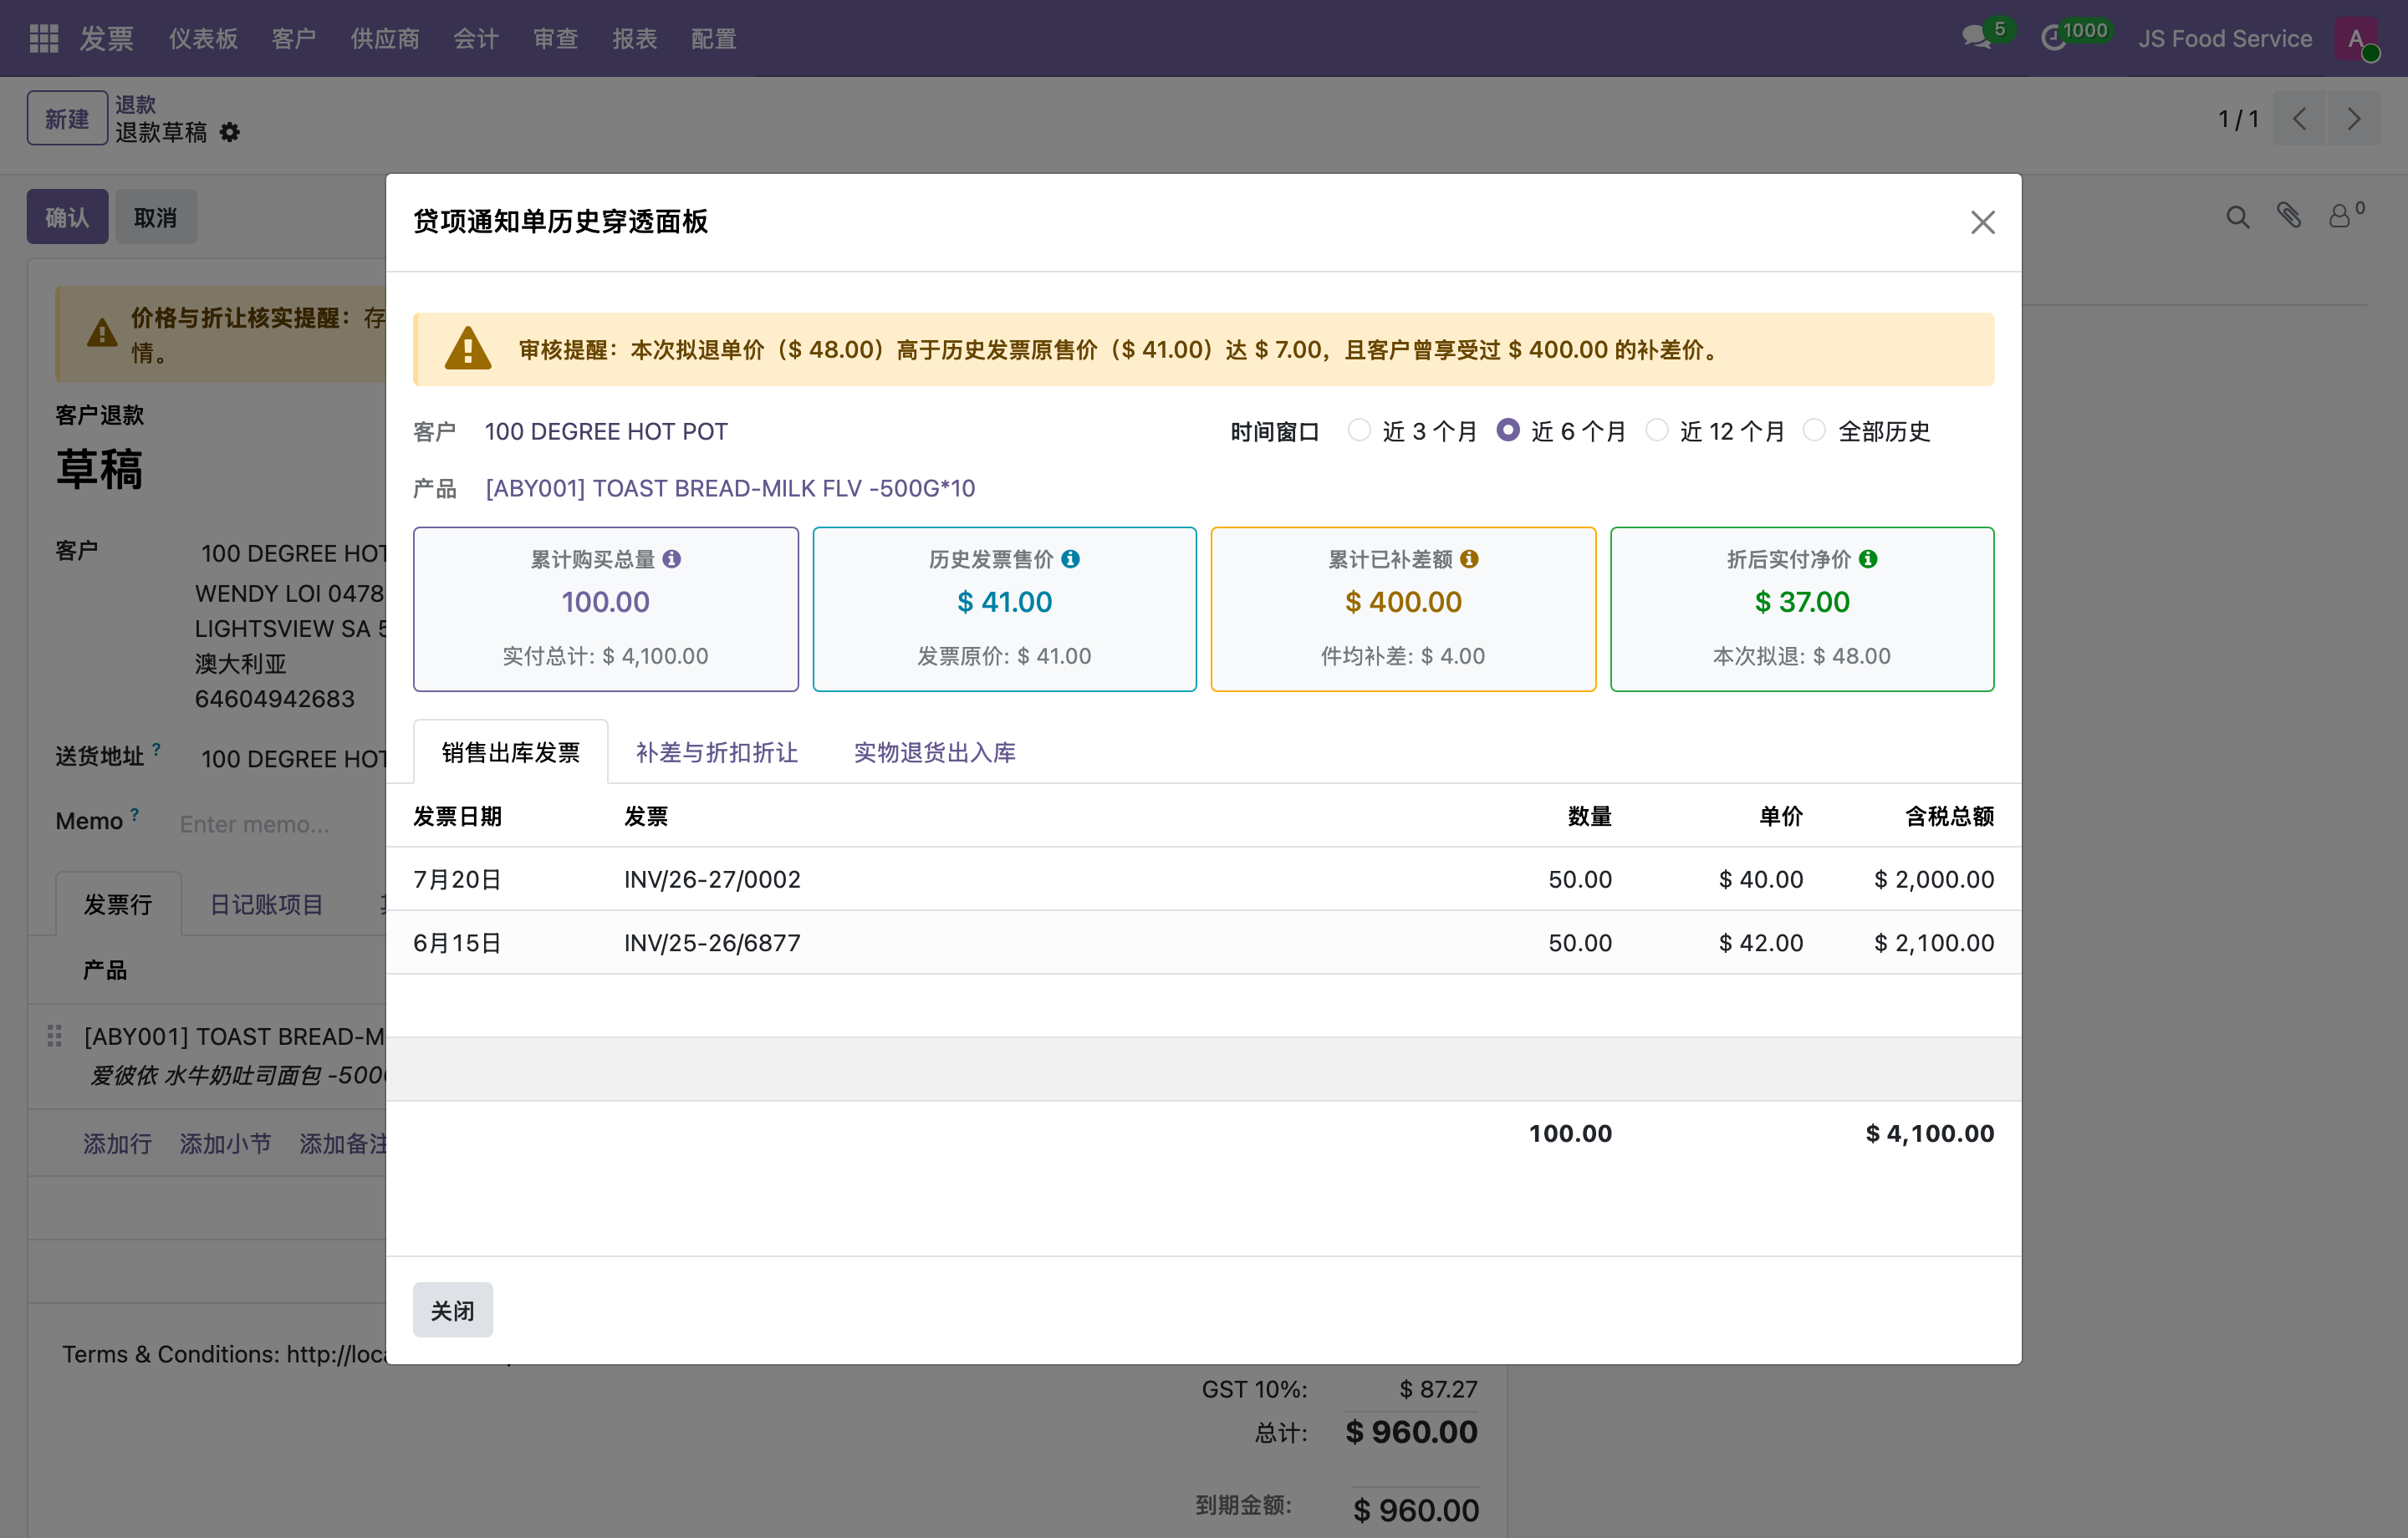Go to previous record arrow

click(2299, 119)
